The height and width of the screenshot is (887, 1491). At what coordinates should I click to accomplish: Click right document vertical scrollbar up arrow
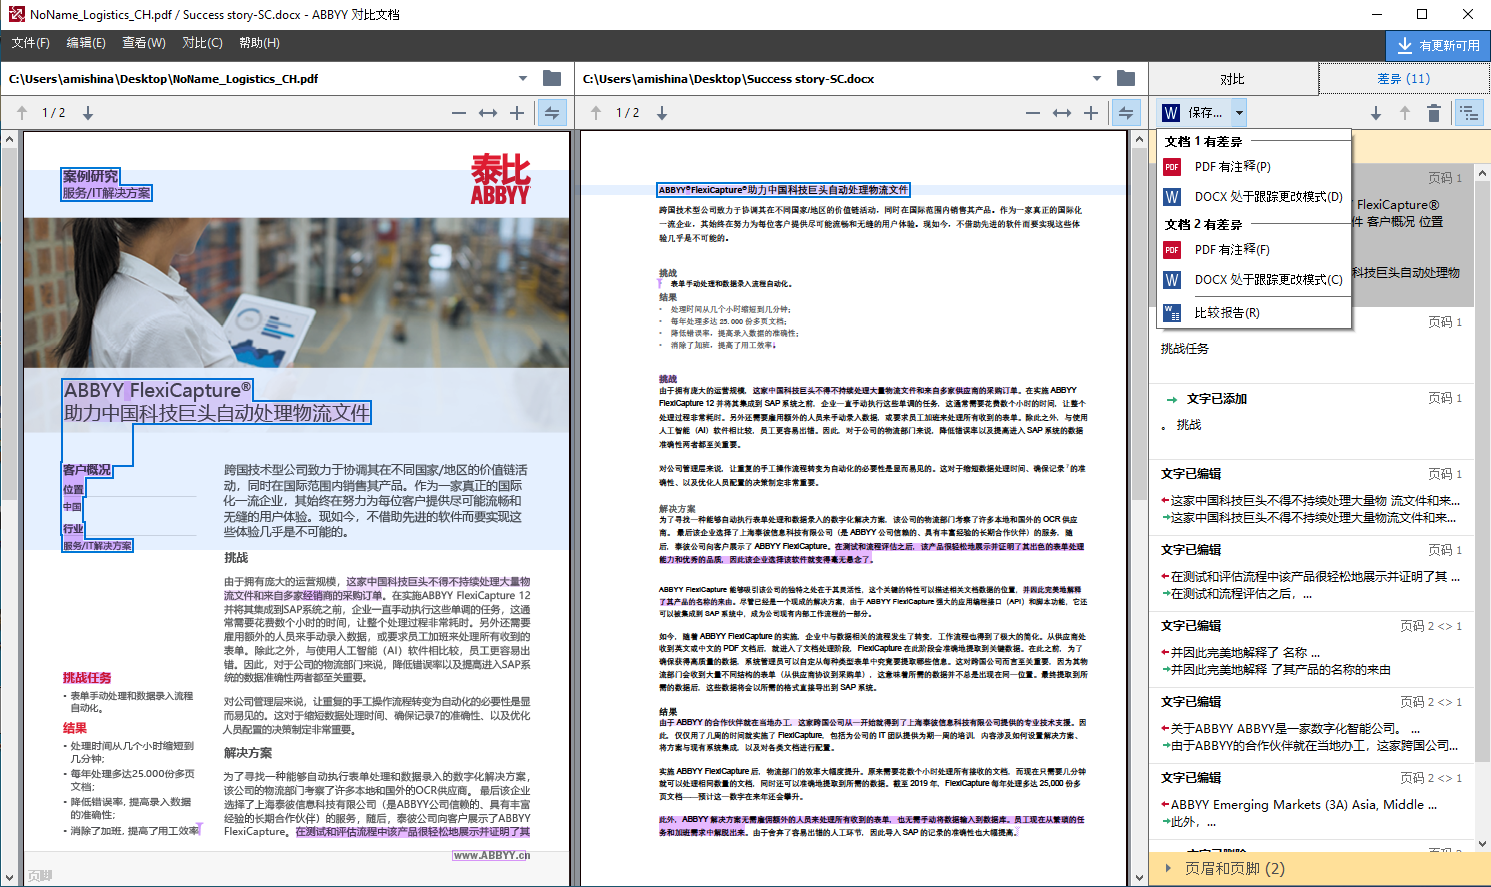[1139, 139]
